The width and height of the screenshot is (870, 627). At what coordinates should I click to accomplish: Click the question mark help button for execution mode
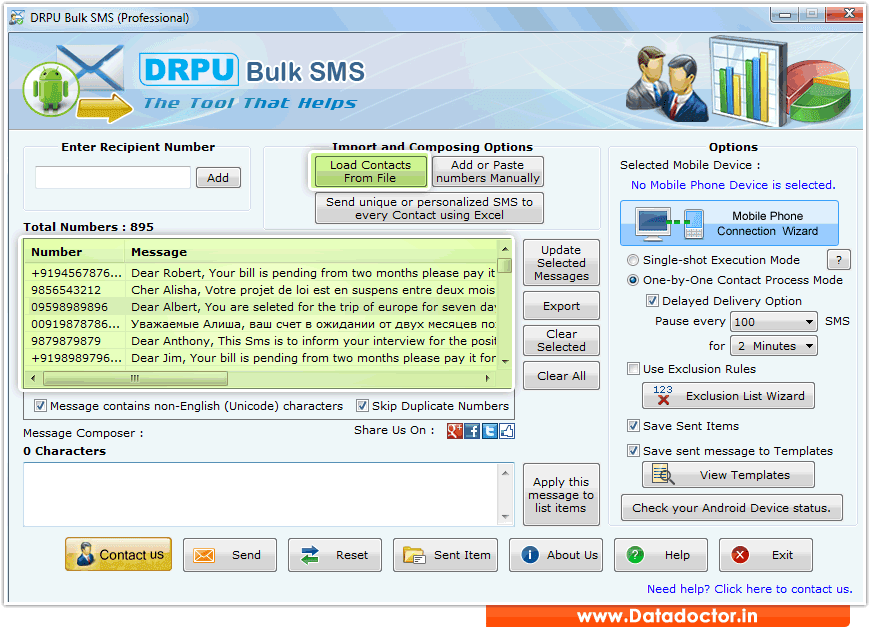(838, 259)
